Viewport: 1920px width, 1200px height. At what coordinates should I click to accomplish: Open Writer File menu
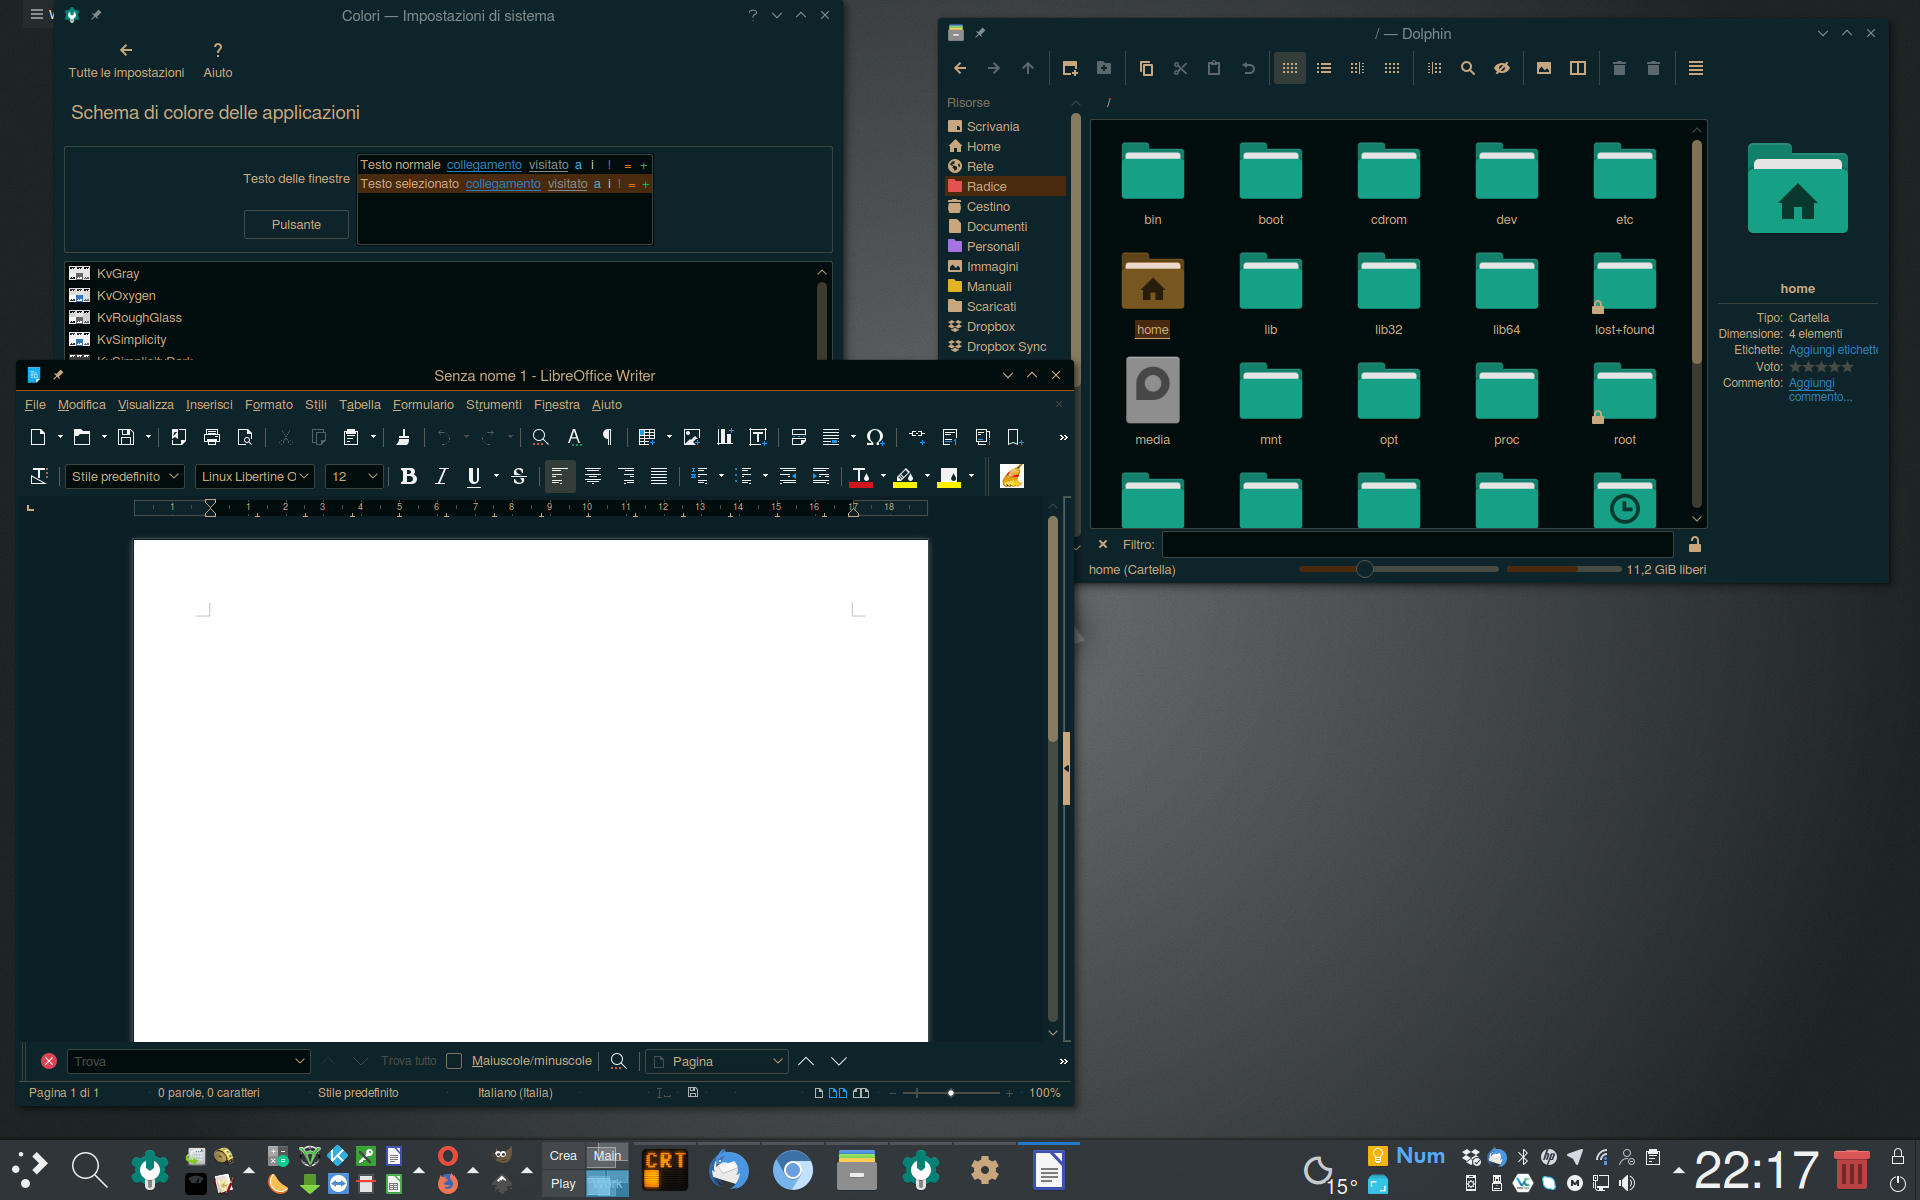(x=35, y=405)
